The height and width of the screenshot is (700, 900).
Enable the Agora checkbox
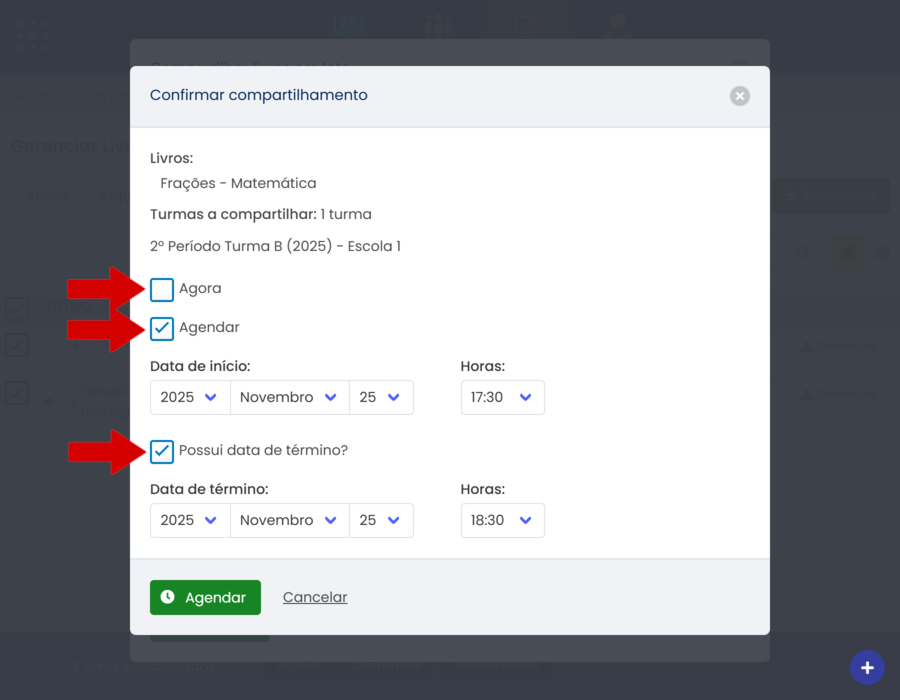tap(162, 289)
